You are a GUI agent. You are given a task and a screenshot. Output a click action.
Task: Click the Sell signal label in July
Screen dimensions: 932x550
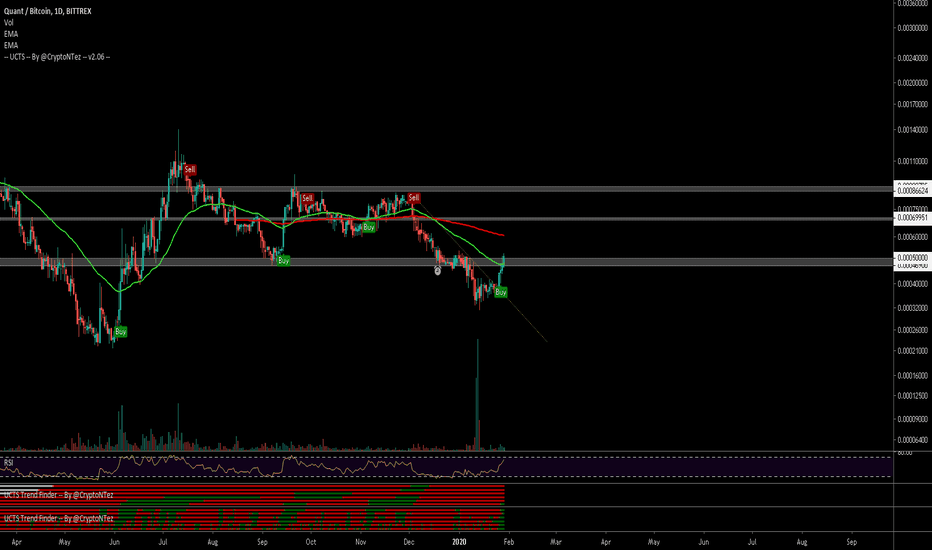(190, 169)
